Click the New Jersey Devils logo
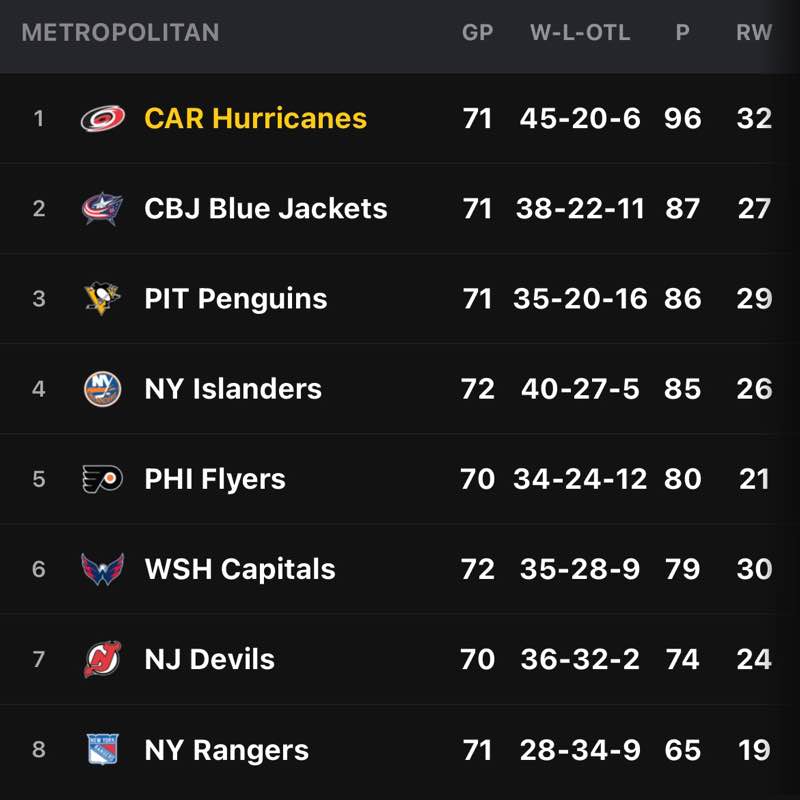 point(103,659)
